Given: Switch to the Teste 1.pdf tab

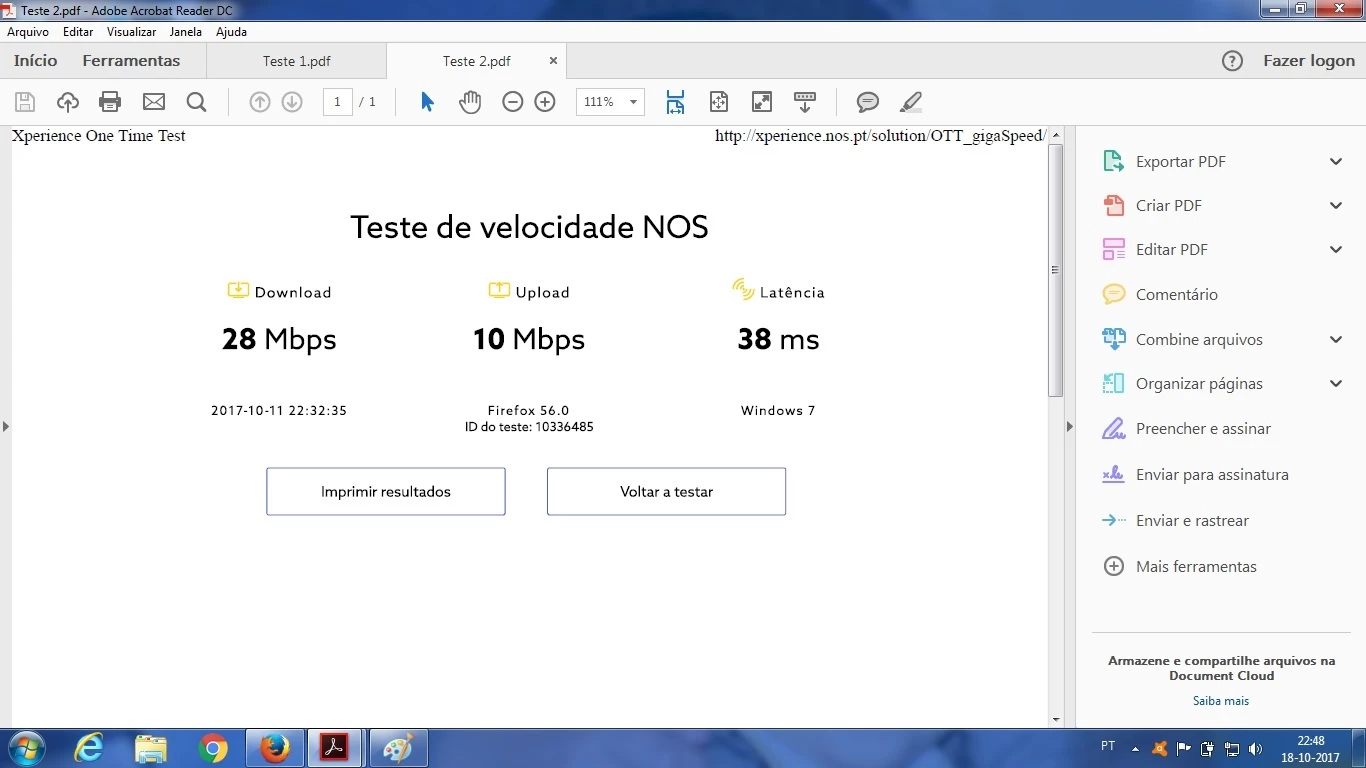Looking at the screenshot, I should click(296, 61).
